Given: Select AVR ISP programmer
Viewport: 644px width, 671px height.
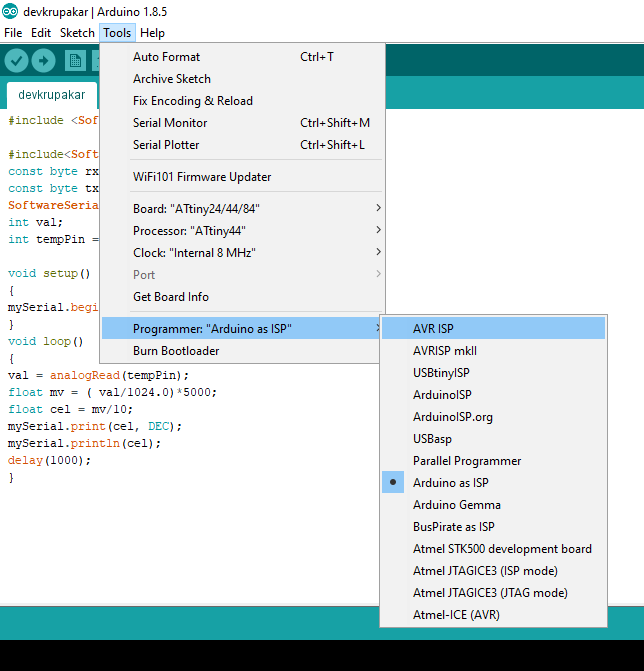Looking at the screenshot, I should click(x=493, y=329).
